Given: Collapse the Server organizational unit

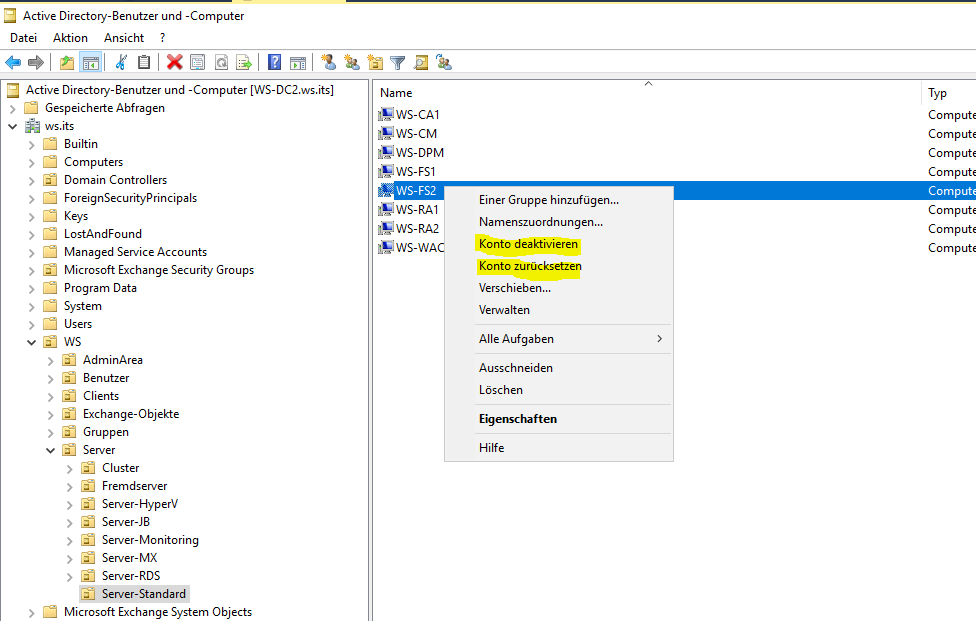Looking at the screenshot, I should (x=50, y=451).
